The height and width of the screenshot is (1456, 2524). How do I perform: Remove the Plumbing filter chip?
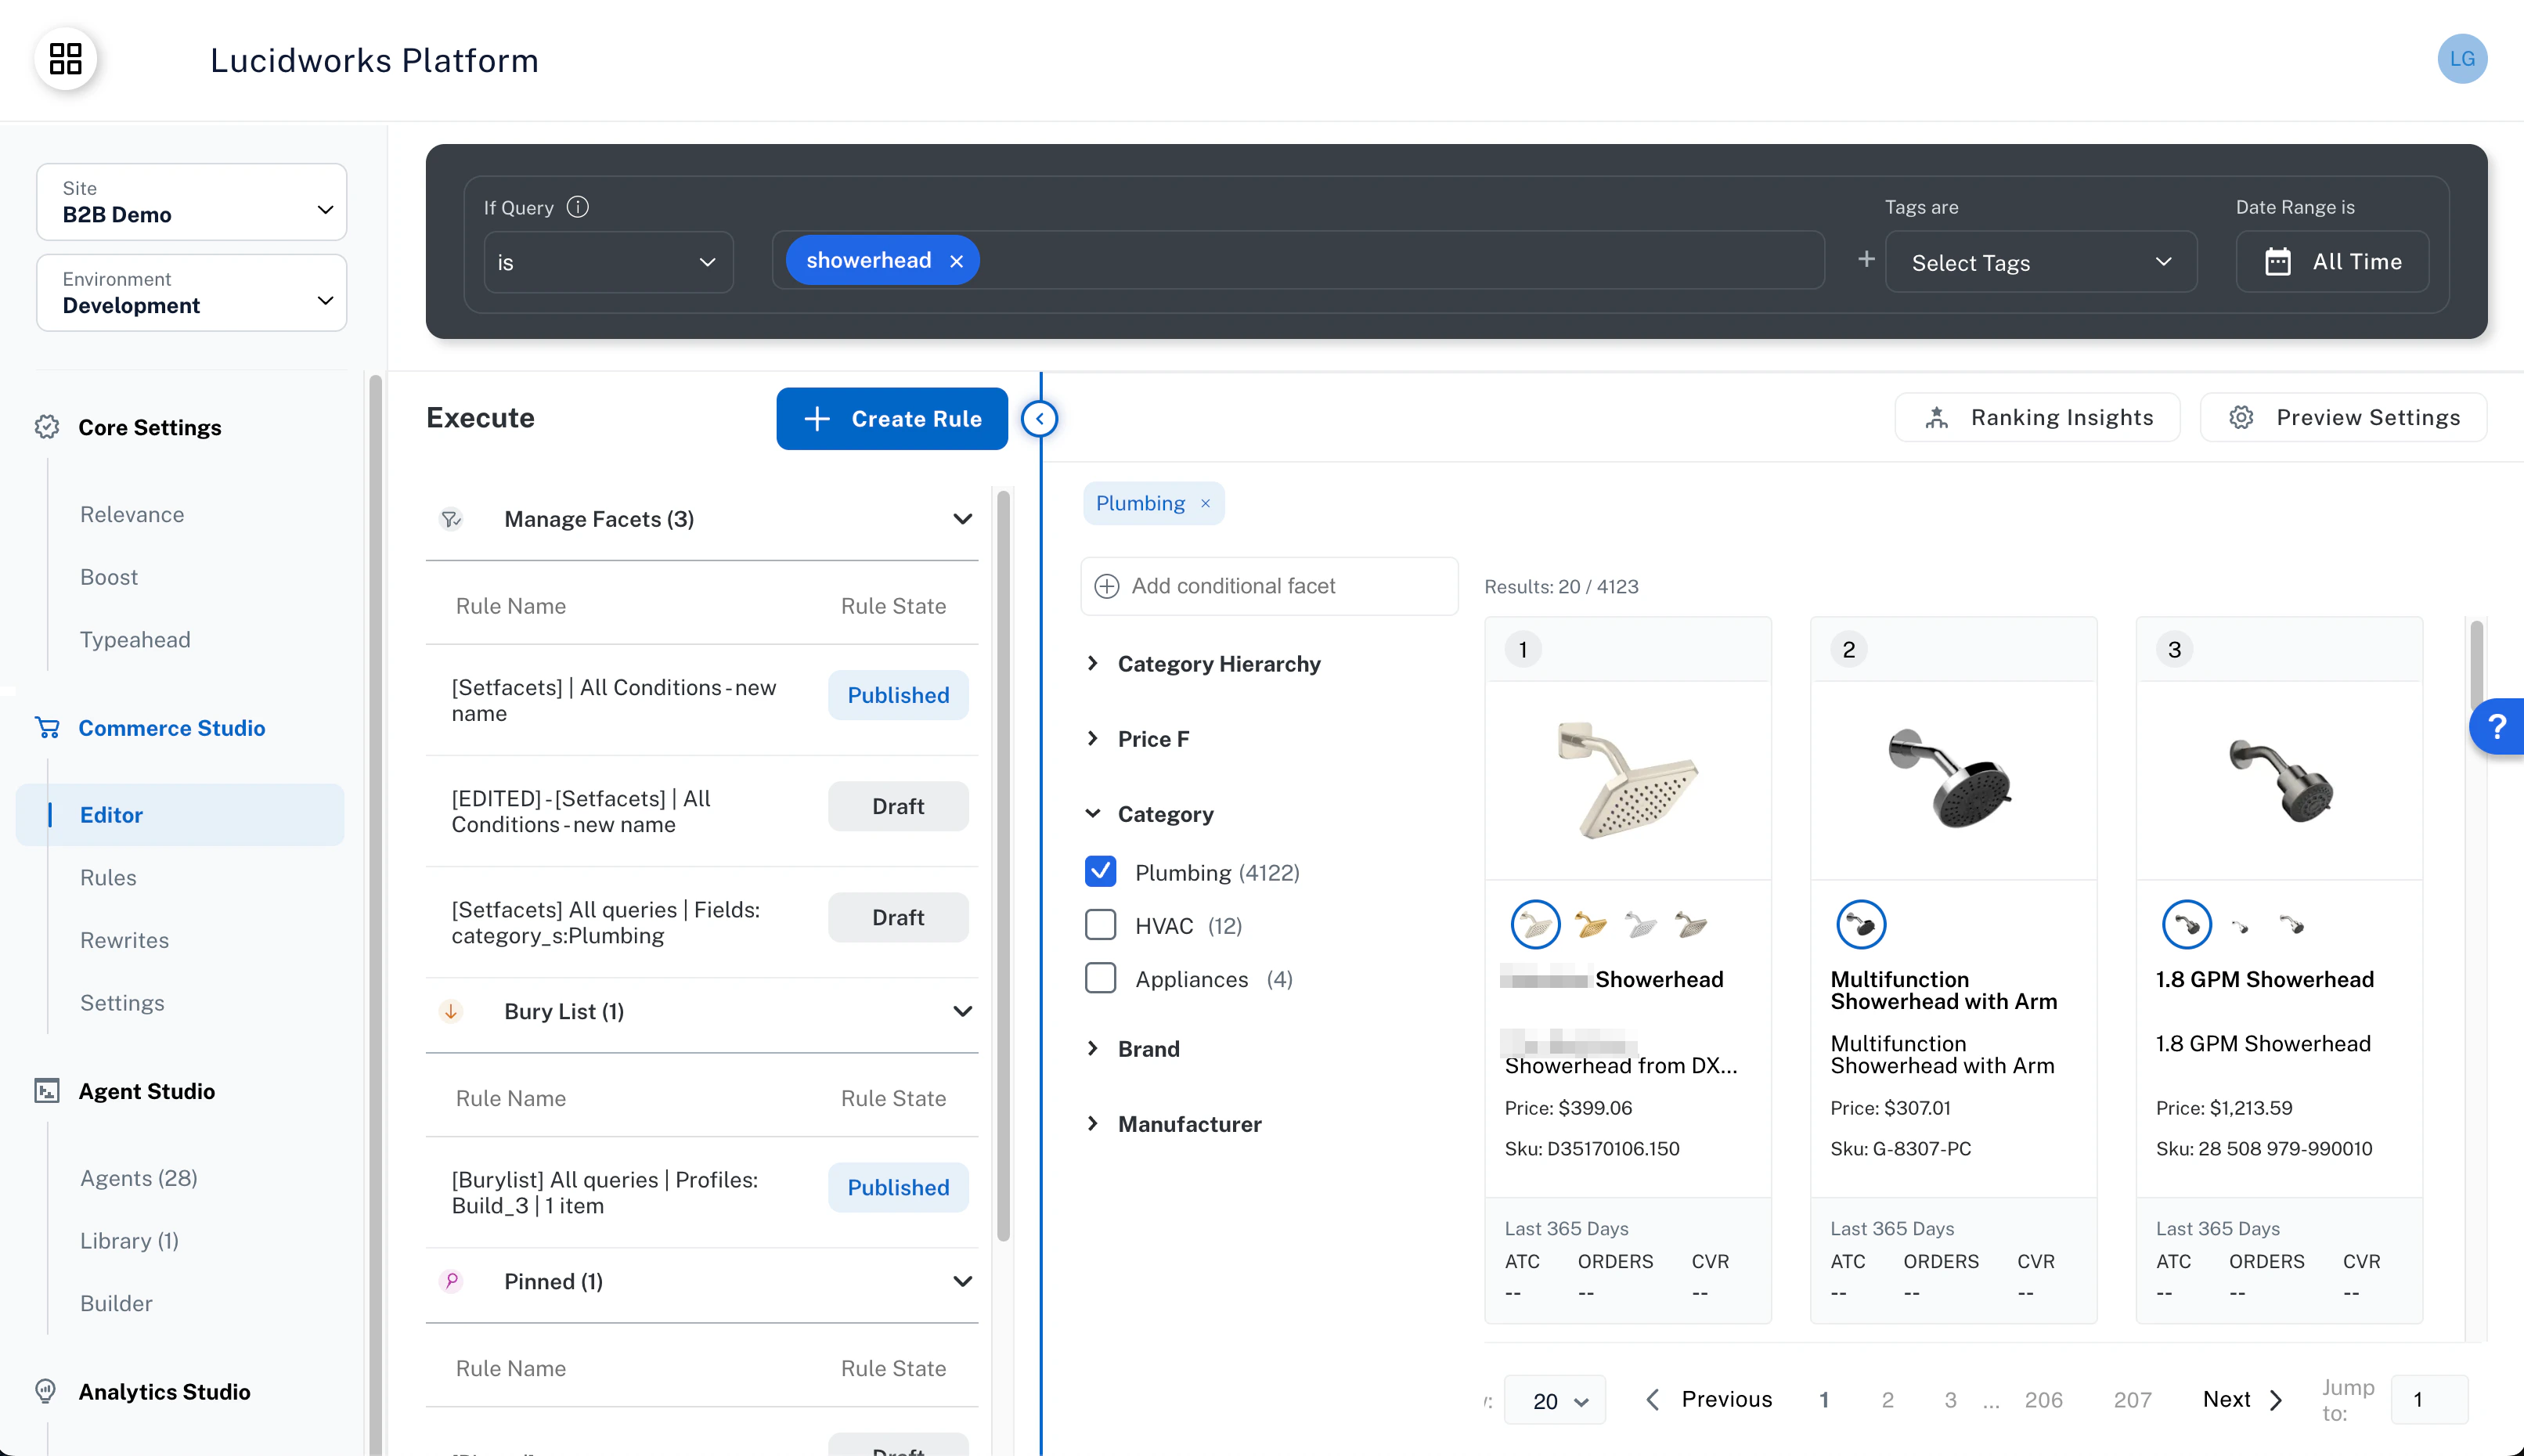[1206, 503]
